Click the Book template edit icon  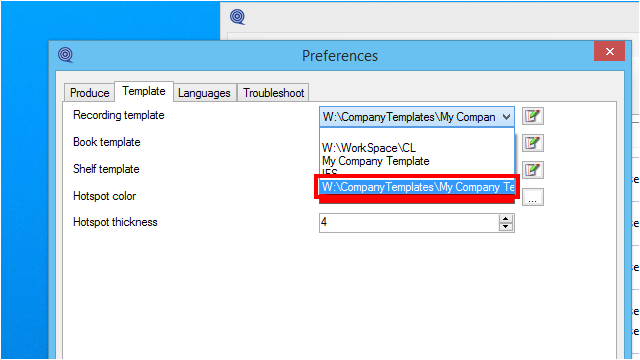(x=533, y=143)
